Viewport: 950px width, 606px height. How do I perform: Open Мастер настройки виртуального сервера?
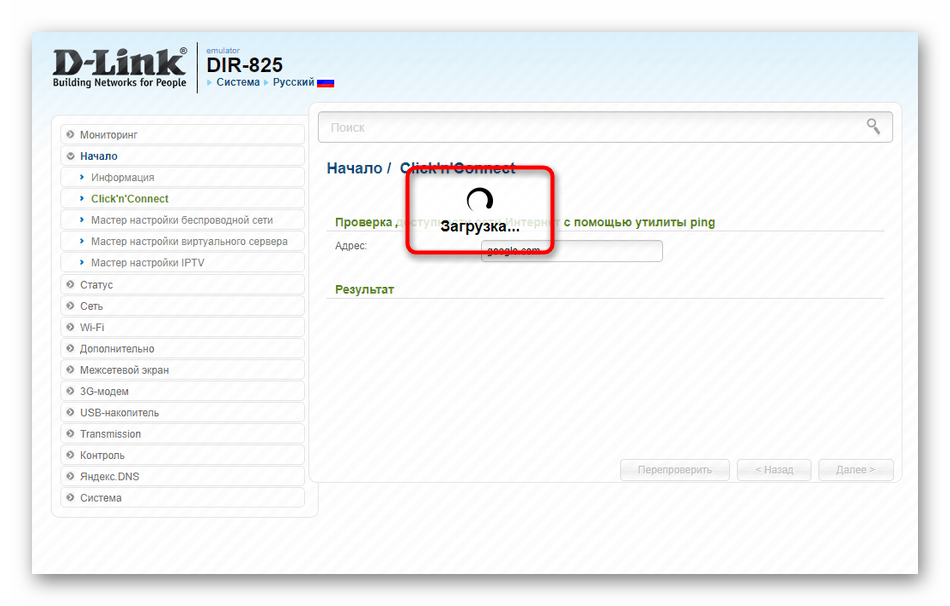pos(189,241)
